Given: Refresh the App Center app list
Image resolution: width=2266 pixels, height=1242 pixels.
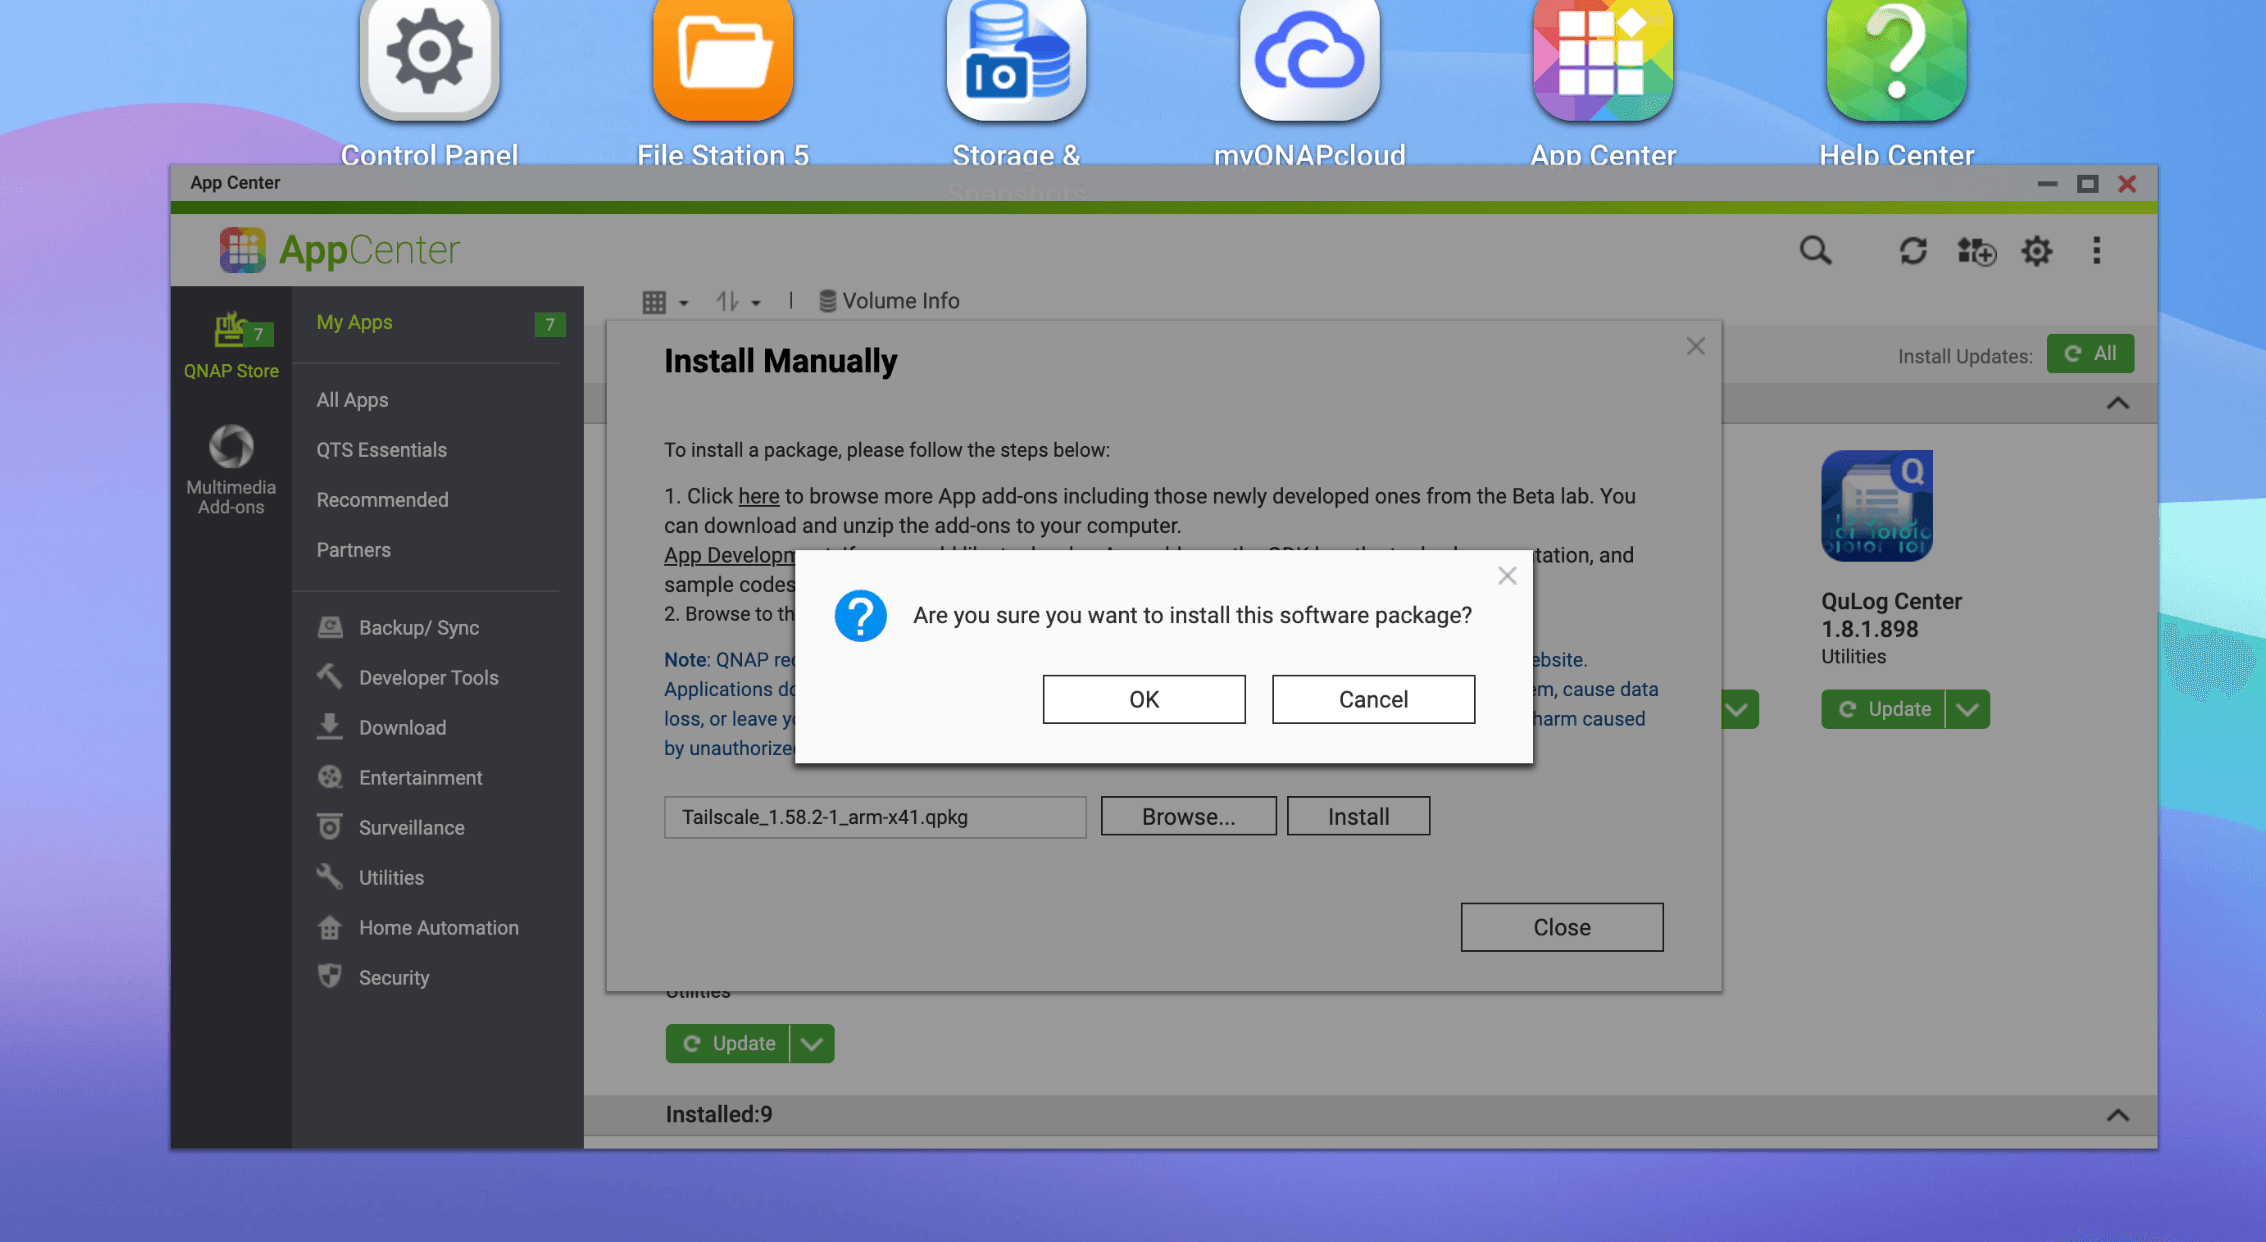Looking at the screenshot, I should pos(1913,251).
